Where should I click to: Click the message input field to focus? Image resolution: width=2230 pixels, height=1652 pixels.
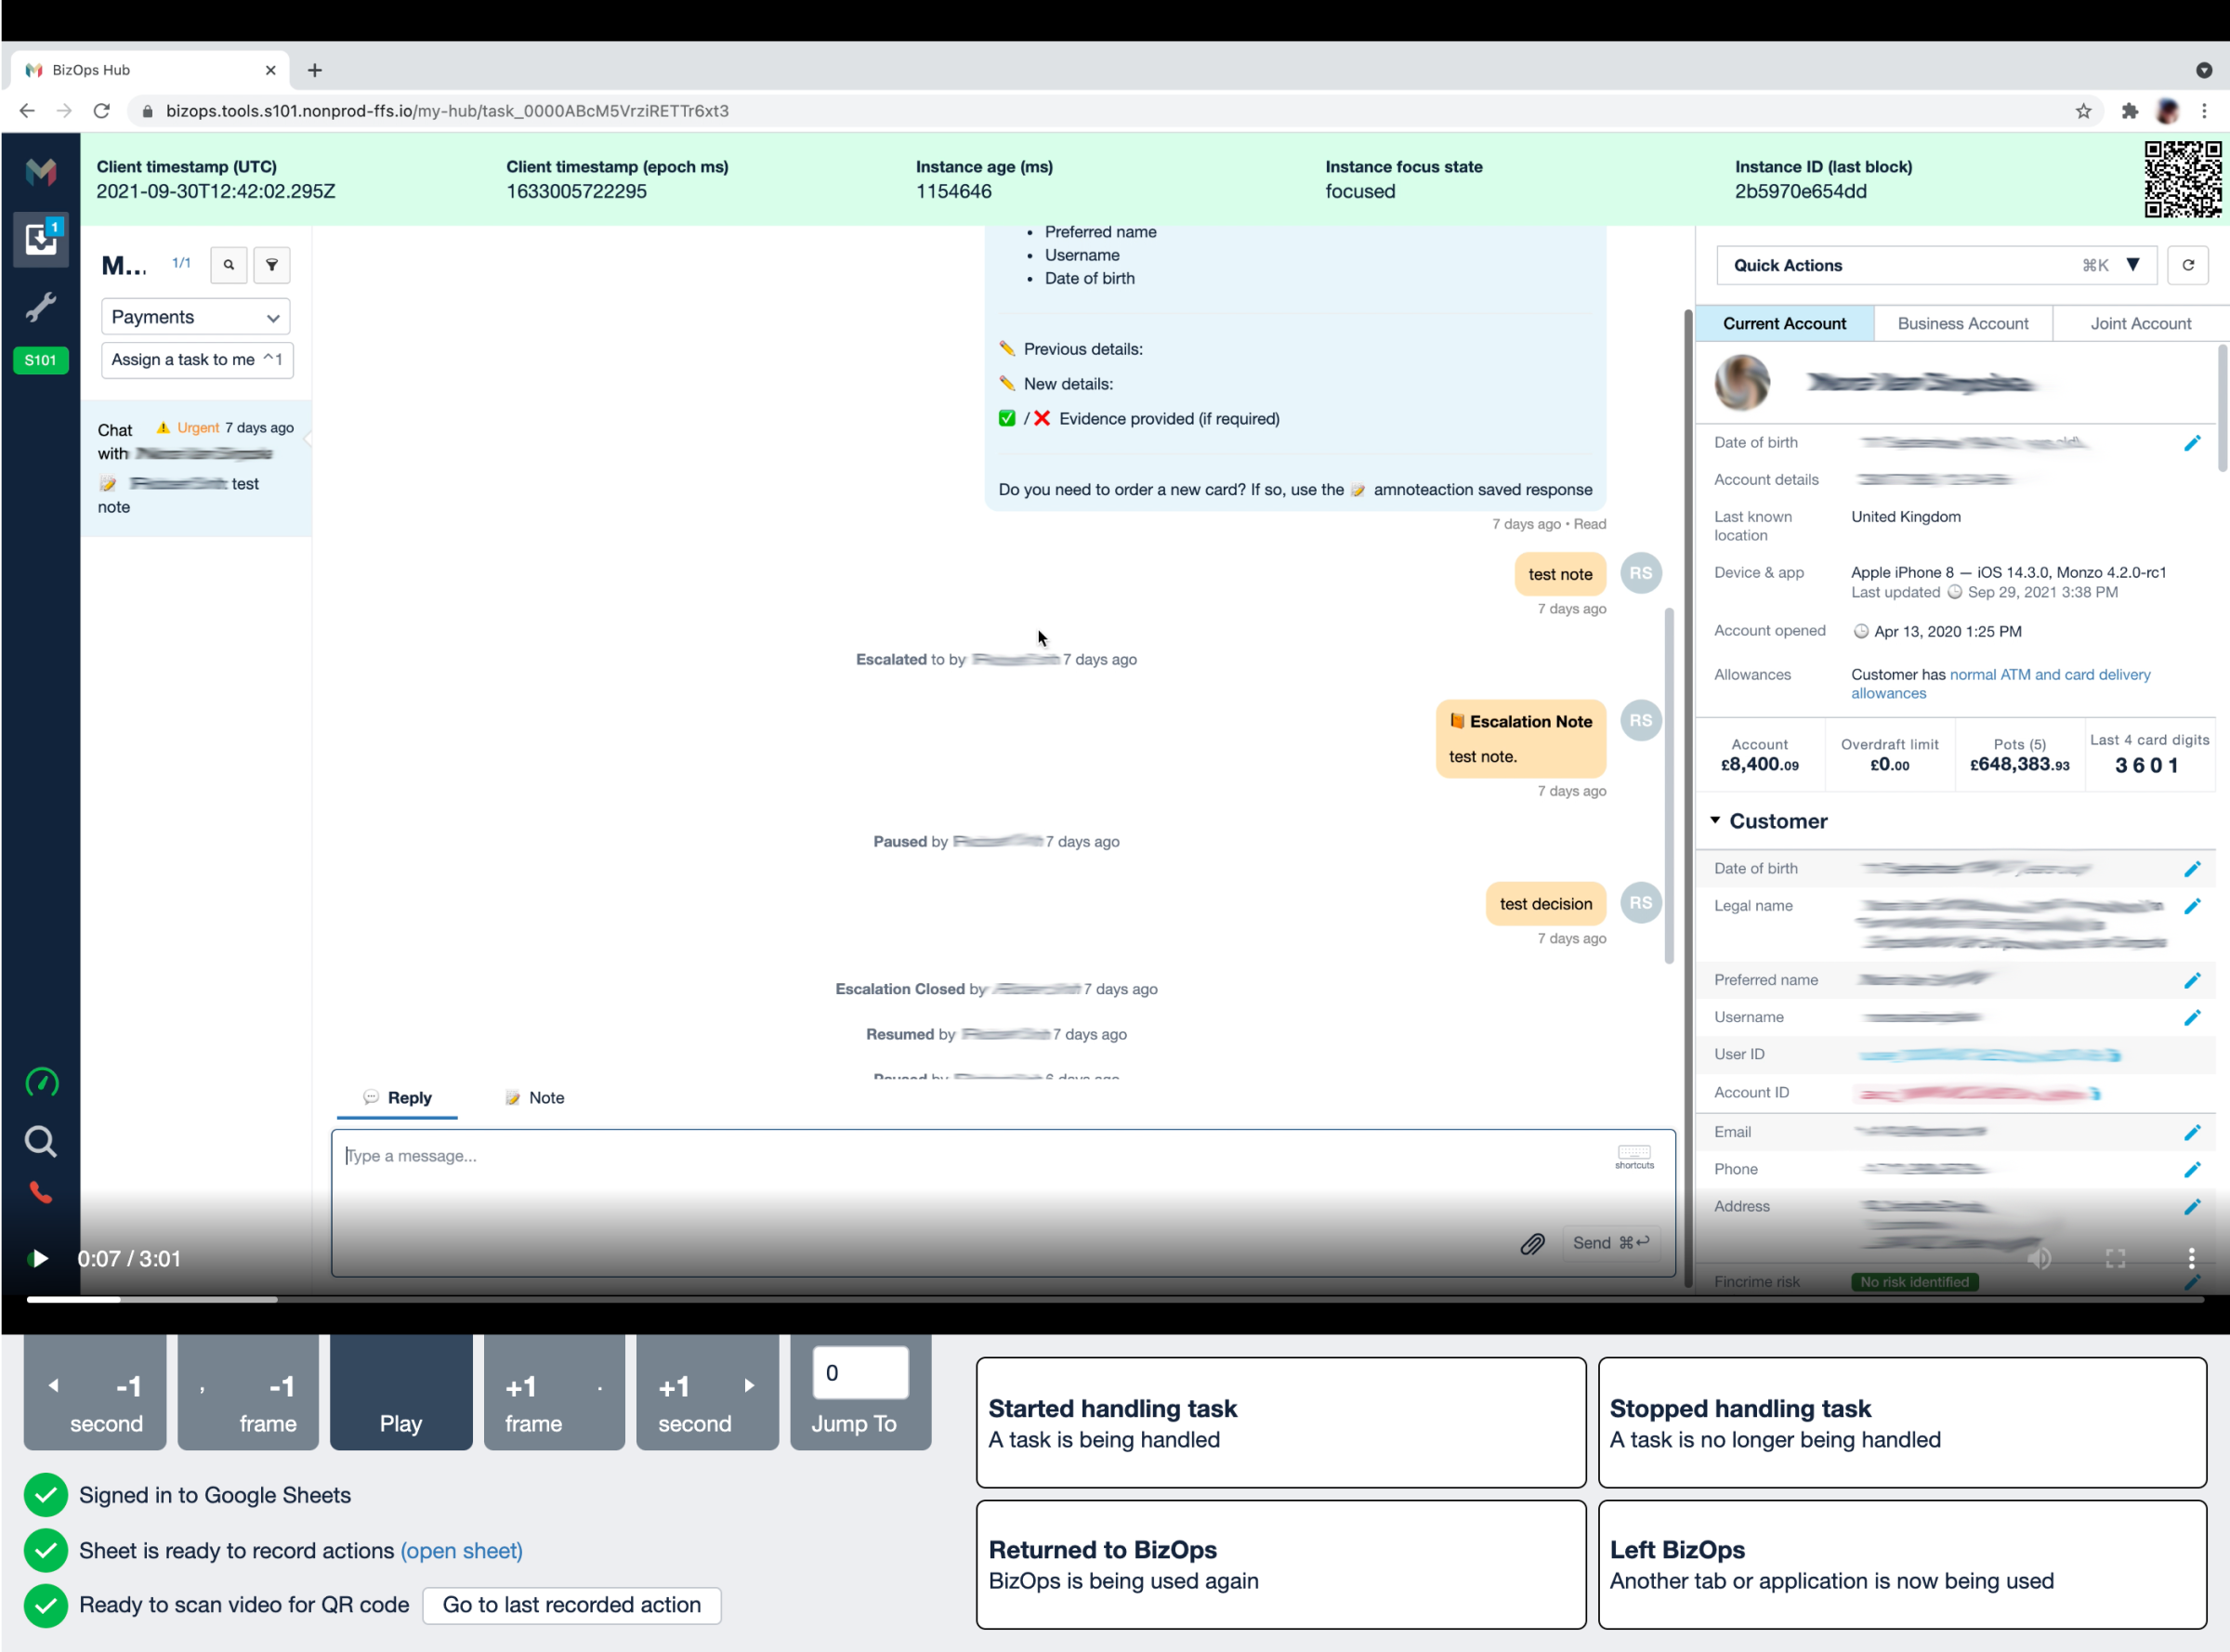coord(1003,1156)
